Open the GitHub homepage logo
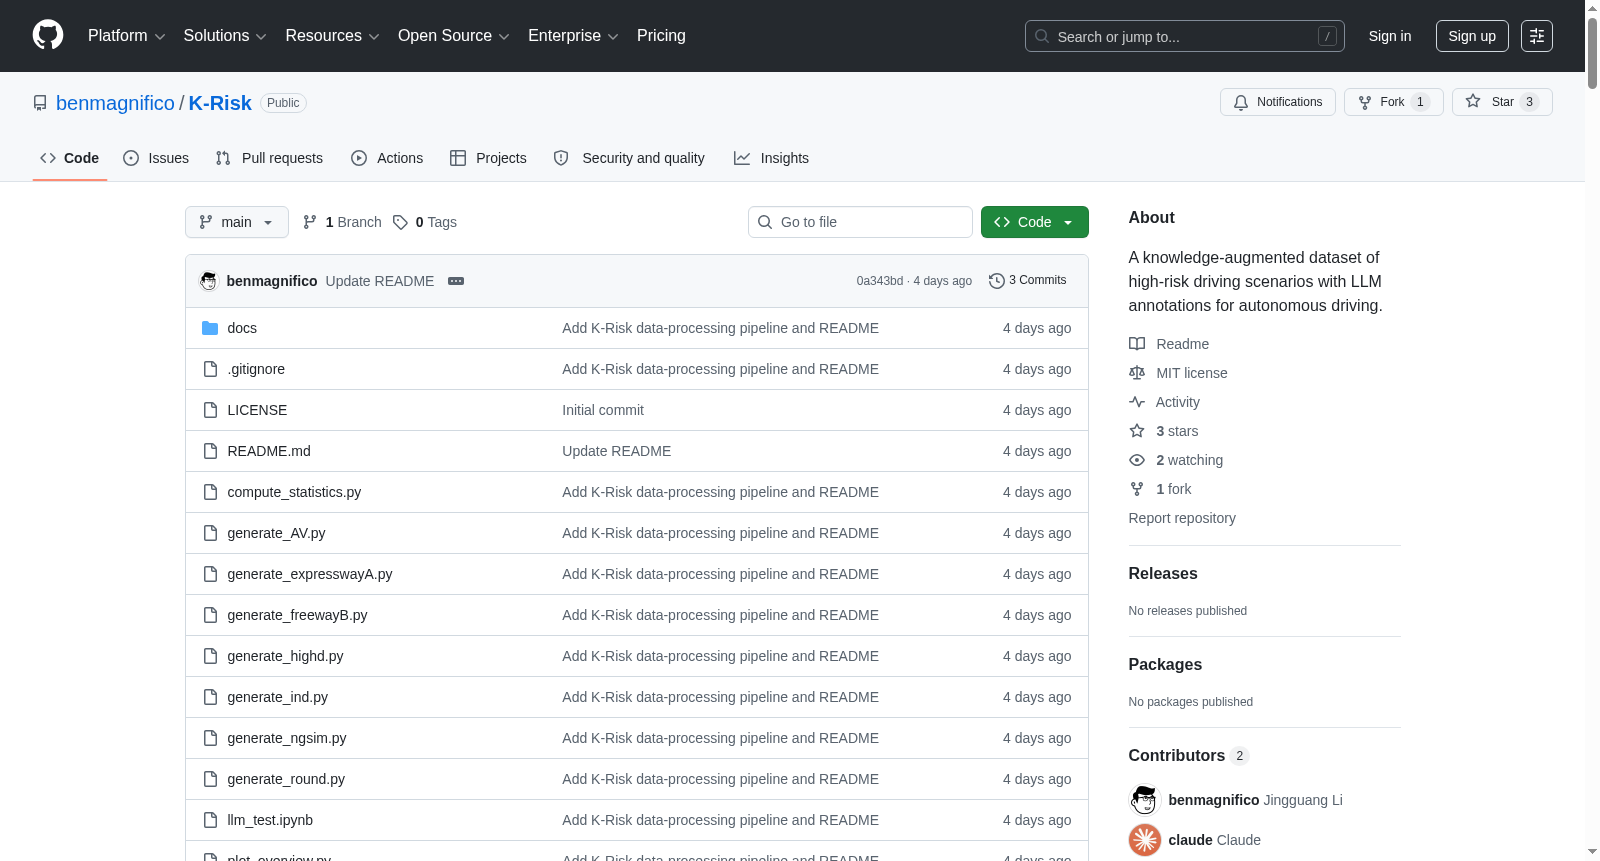The width and height of the screenshot is (1600, 861). 48,36
